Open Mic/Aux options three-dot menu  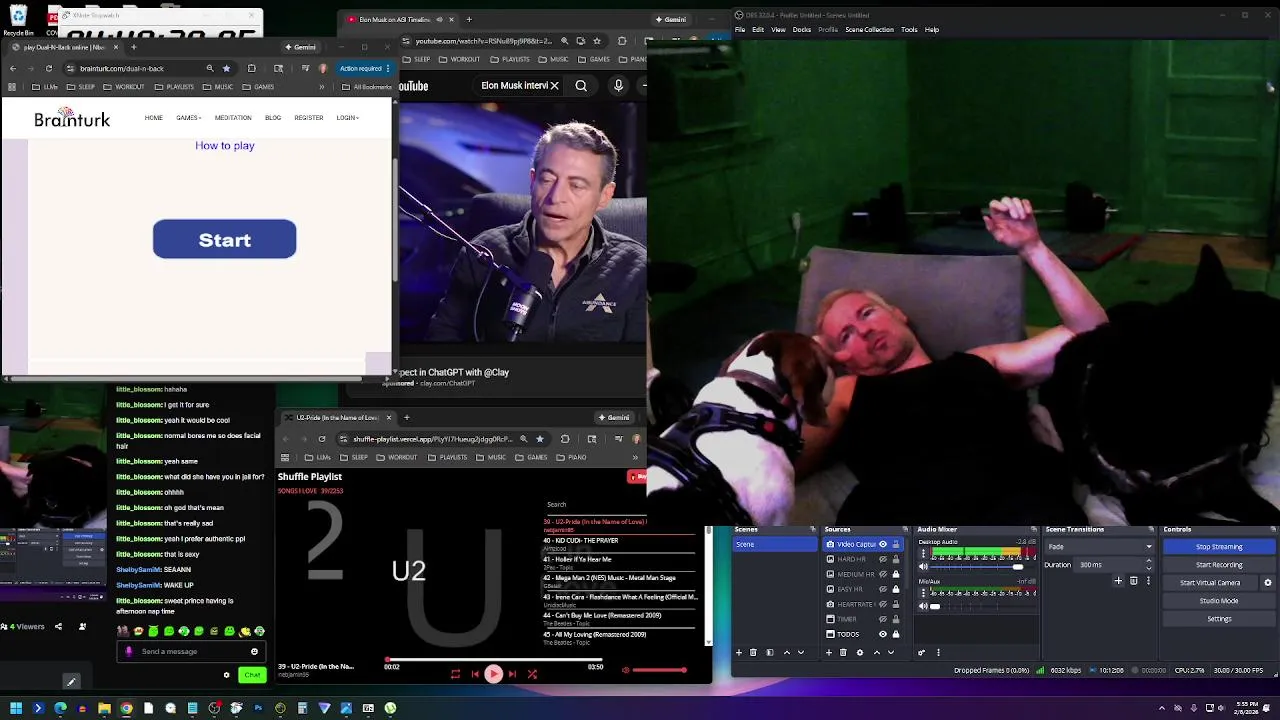(x=923, y=593)
